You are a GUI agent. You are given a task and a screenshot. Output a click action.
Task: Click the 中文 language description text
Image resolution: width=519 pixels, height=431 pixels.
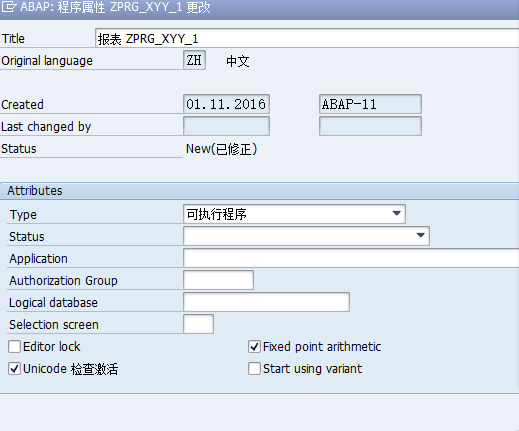(x=238, y=61)
